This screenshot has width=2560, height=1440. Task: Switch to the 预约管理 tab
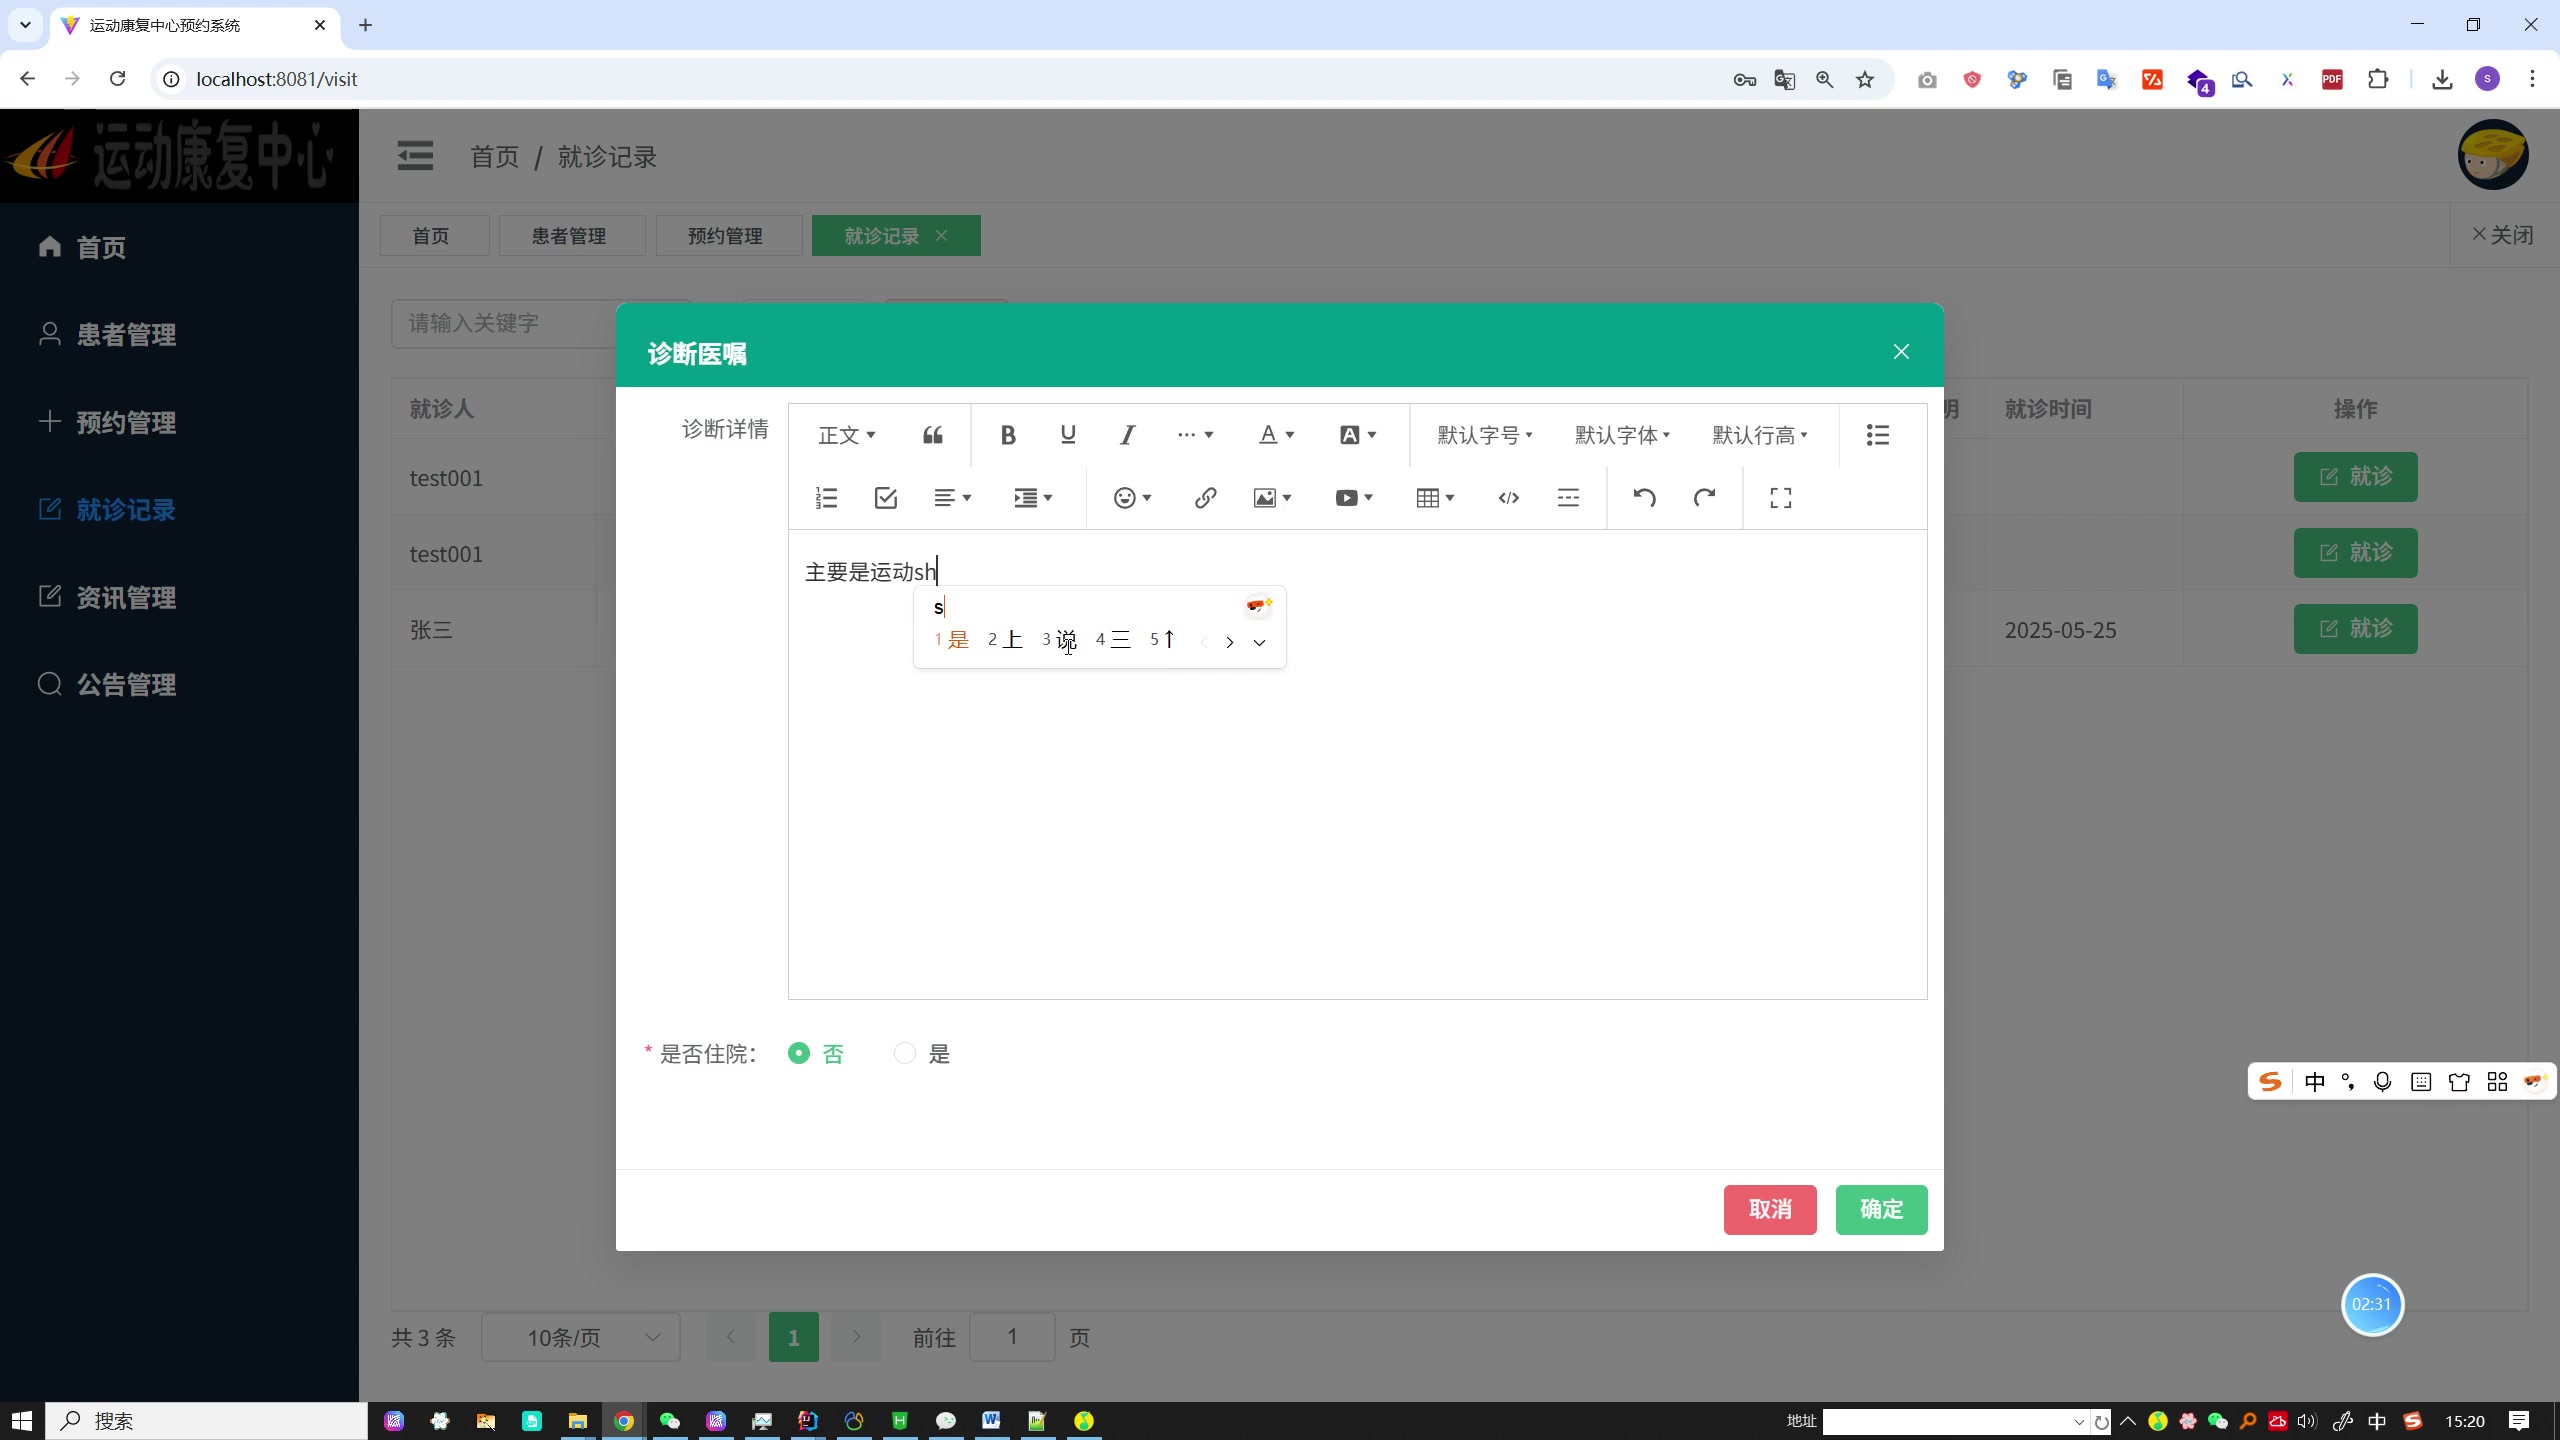point(729,236)
